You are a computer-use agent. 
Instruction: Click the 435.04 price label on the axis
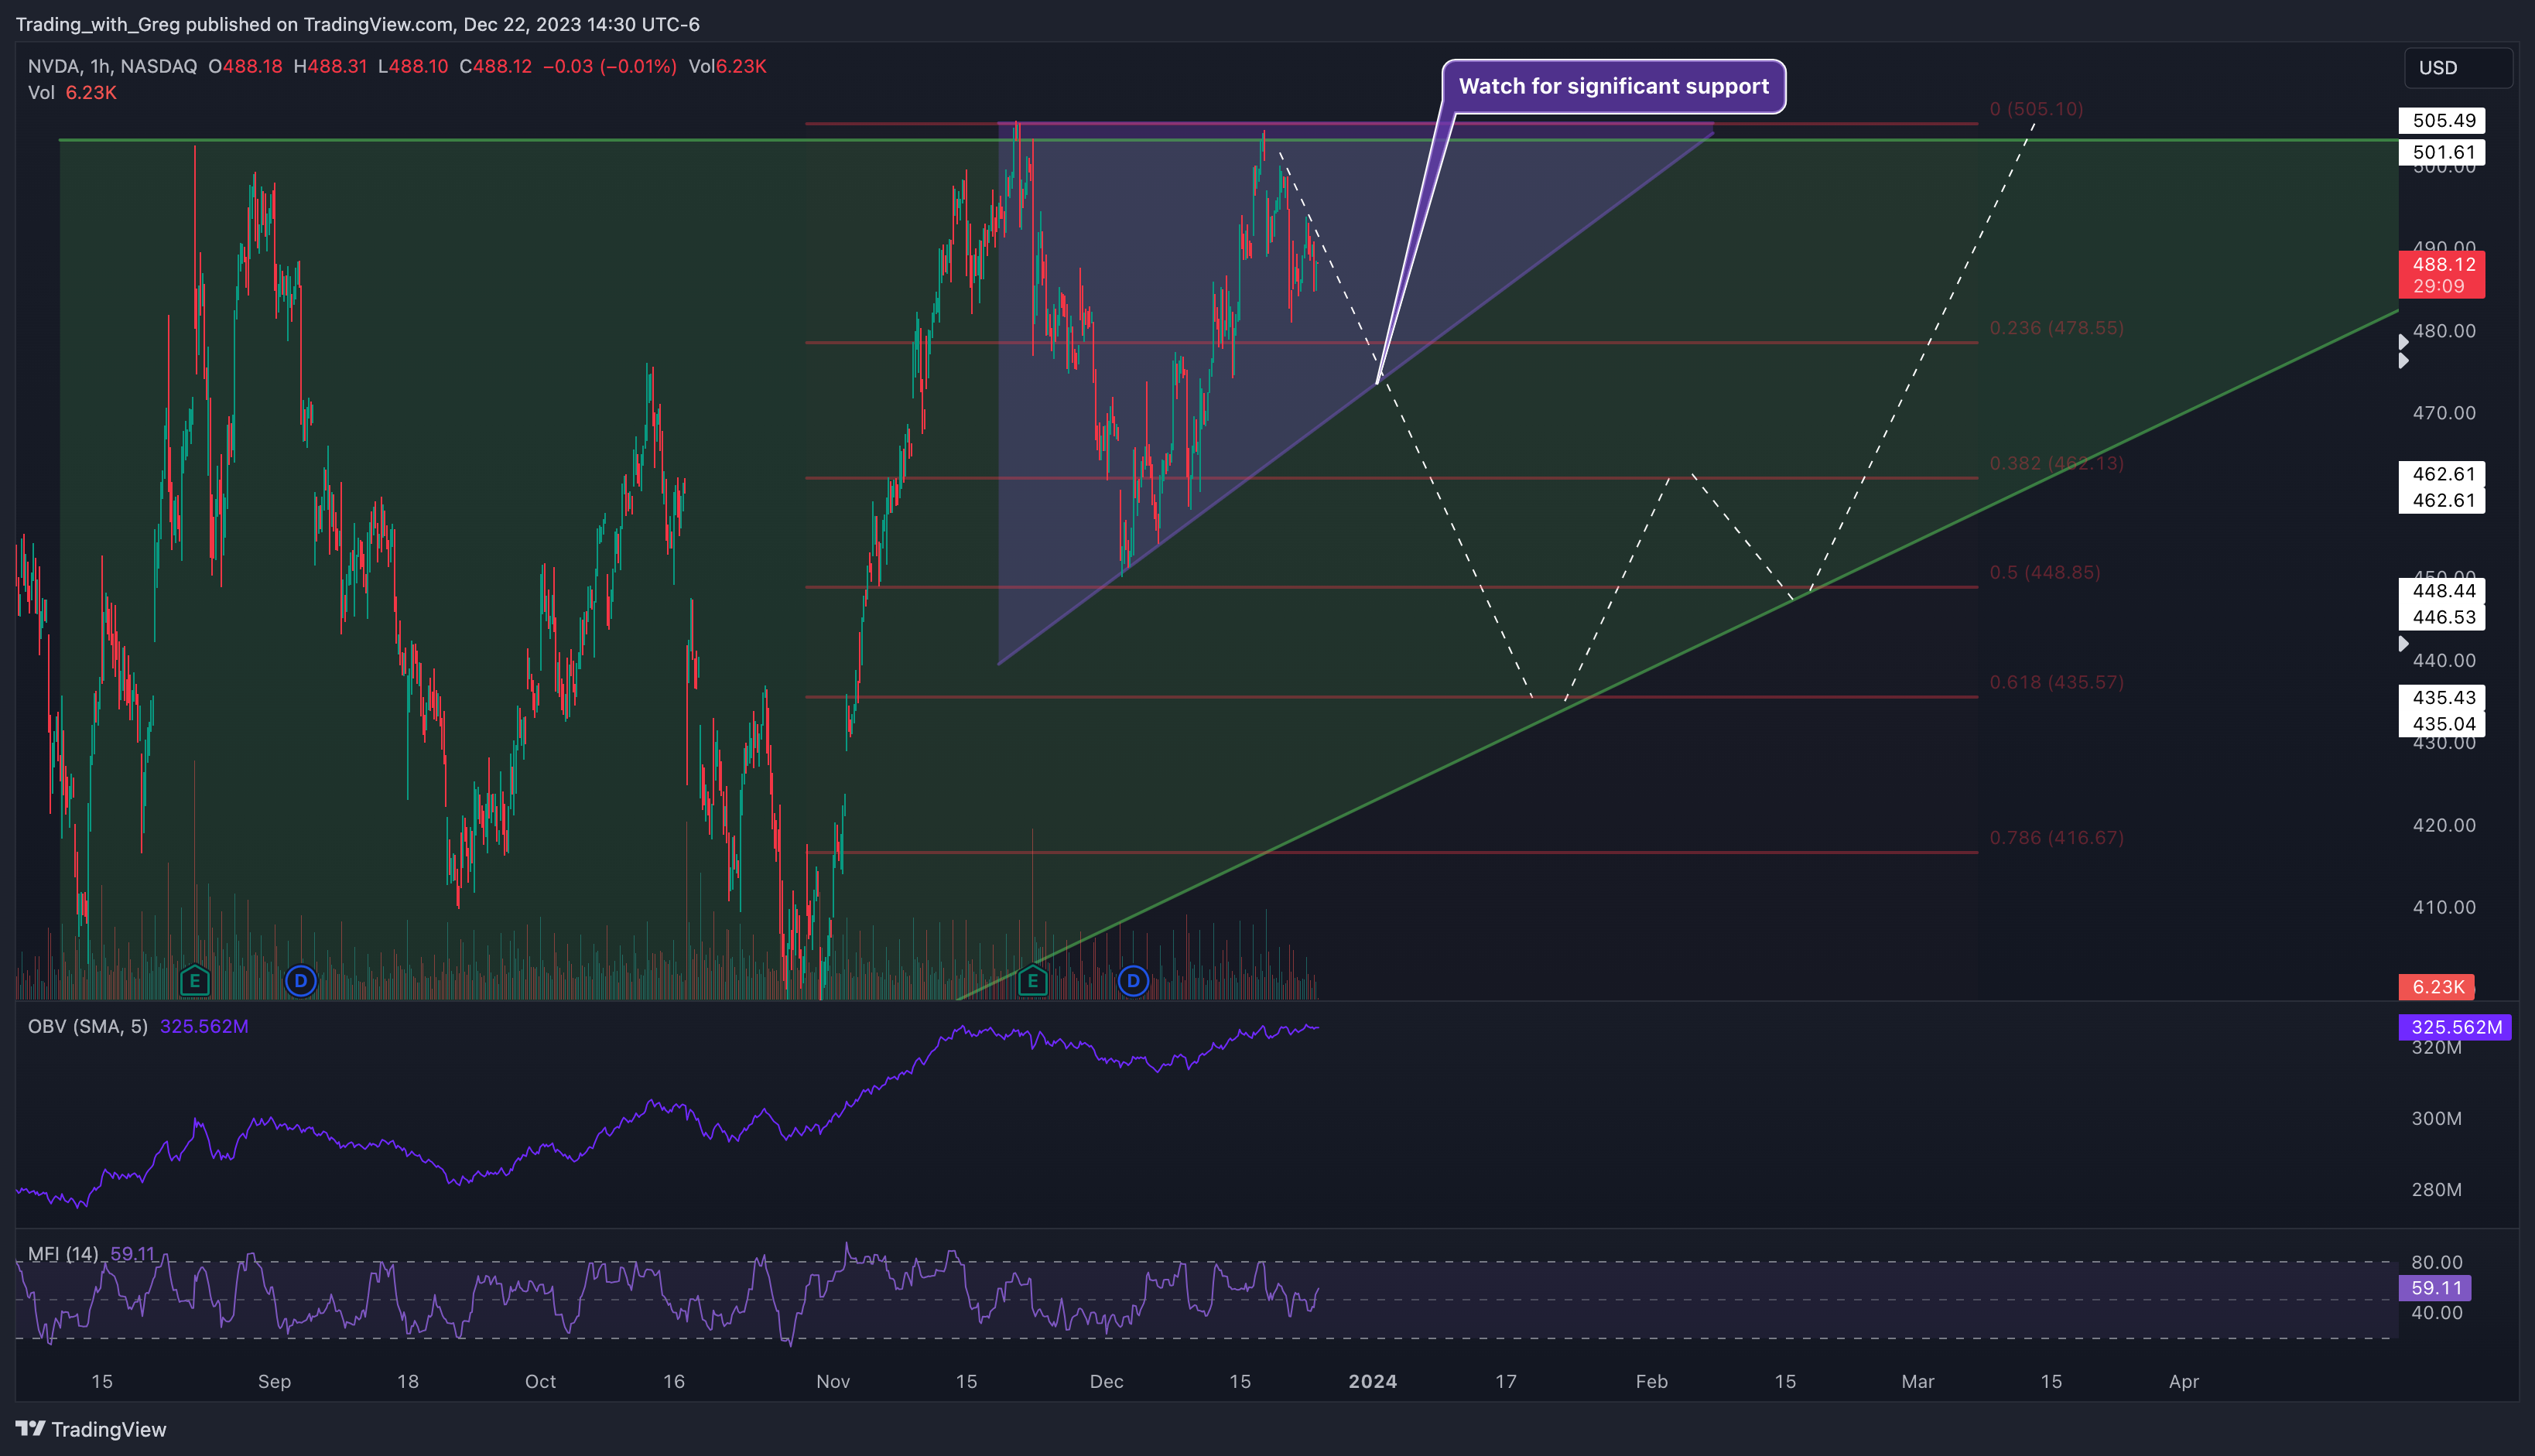[x=2442, y=723]
